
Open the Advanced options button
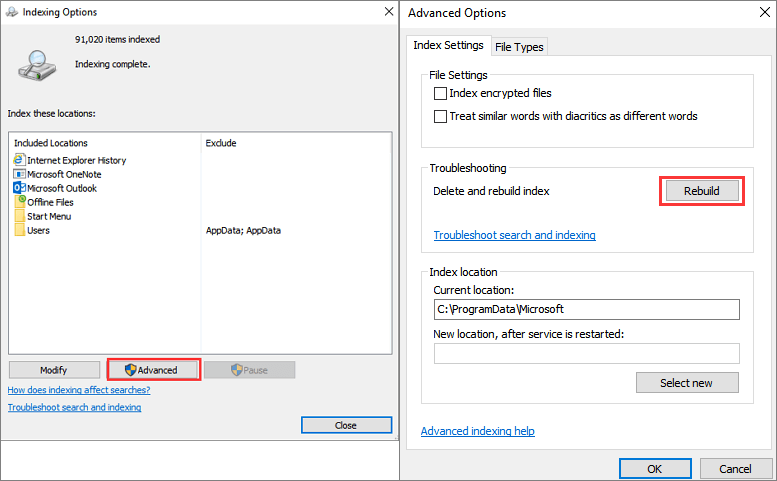(154, 370)
